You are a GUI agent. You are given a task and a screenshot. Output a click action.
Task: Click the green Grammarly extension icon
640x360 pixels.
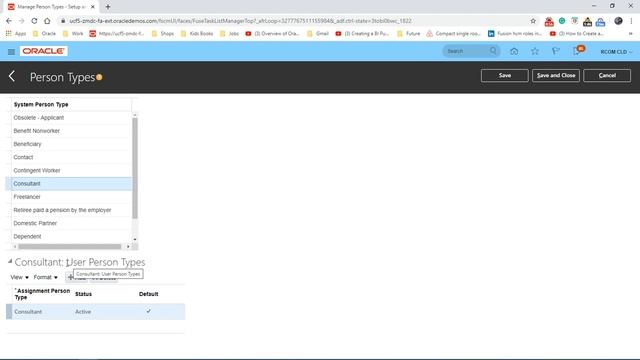(x=562, y=21)
